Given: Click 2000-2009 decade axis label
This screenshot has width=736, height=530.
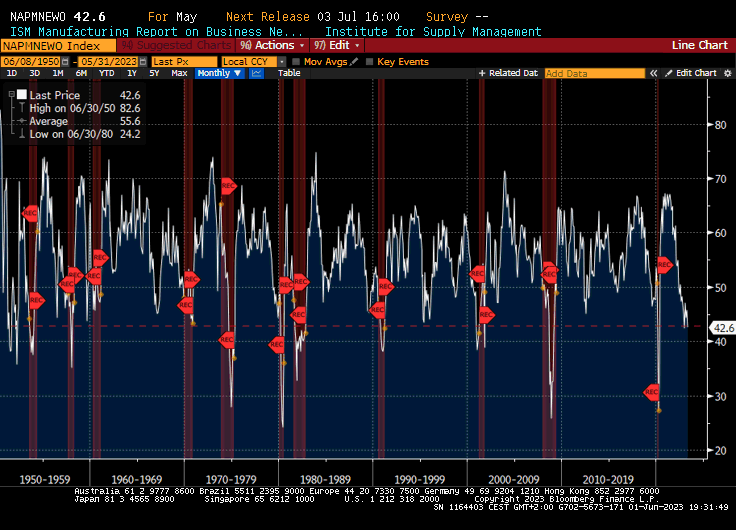Looking at the screenshot, I should 514,479.
